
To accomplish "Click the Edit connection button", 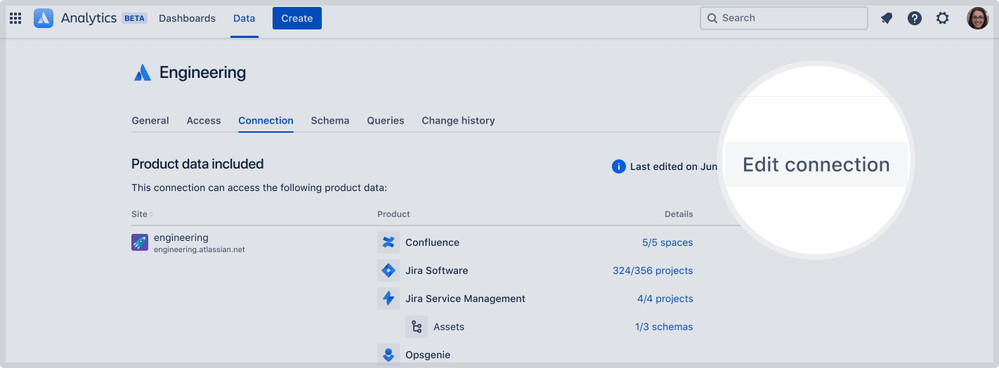I will 816,164.
